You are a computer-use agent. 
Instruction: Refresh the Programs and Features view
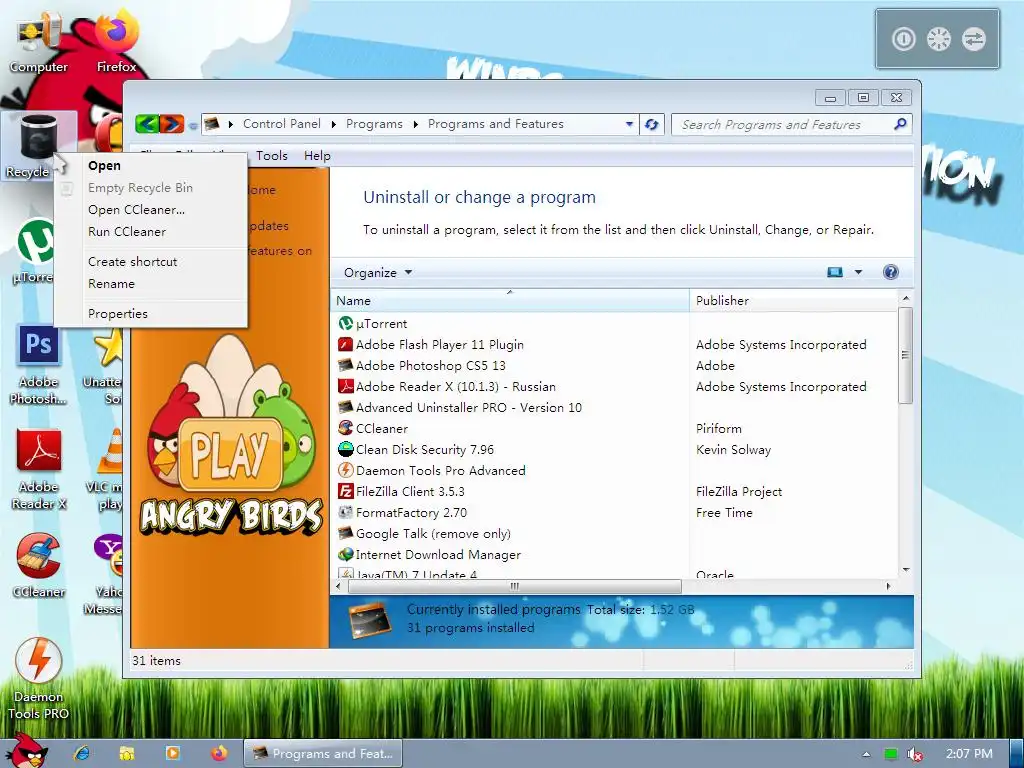(652, 124)
